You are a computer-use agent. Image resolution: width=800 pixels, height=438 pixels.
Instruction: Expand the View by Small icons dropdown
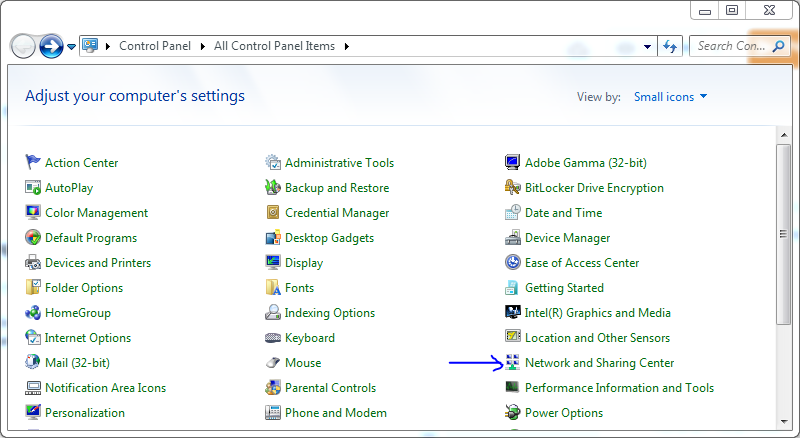670,96
